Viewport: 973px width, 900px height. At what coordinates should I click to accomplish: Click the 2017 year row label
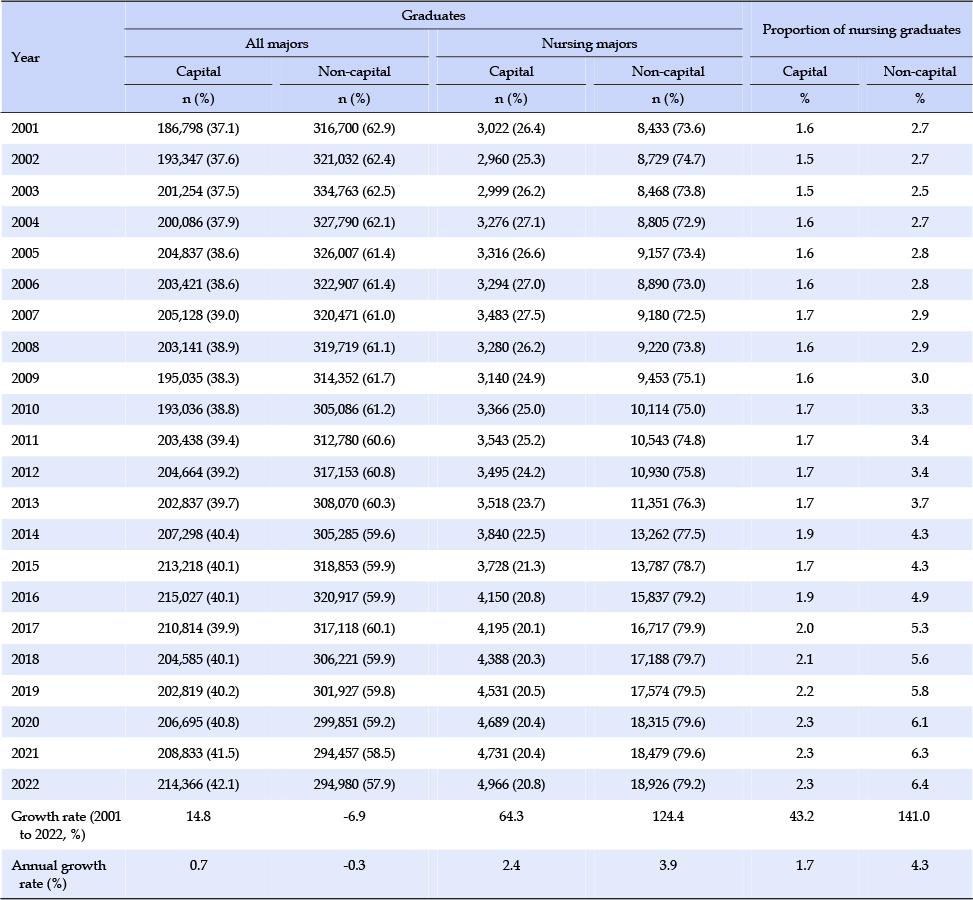tap(25, 628)
